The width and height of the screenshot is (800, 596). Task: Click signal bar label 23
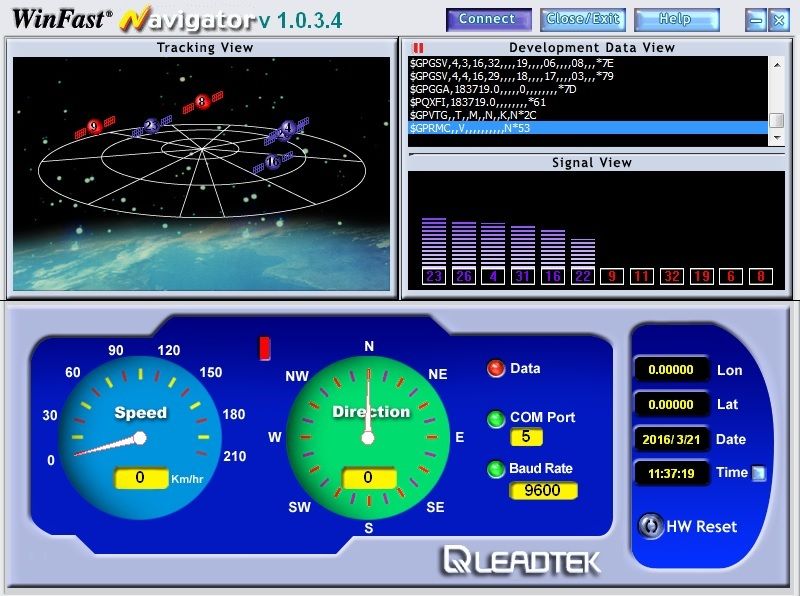434,276
